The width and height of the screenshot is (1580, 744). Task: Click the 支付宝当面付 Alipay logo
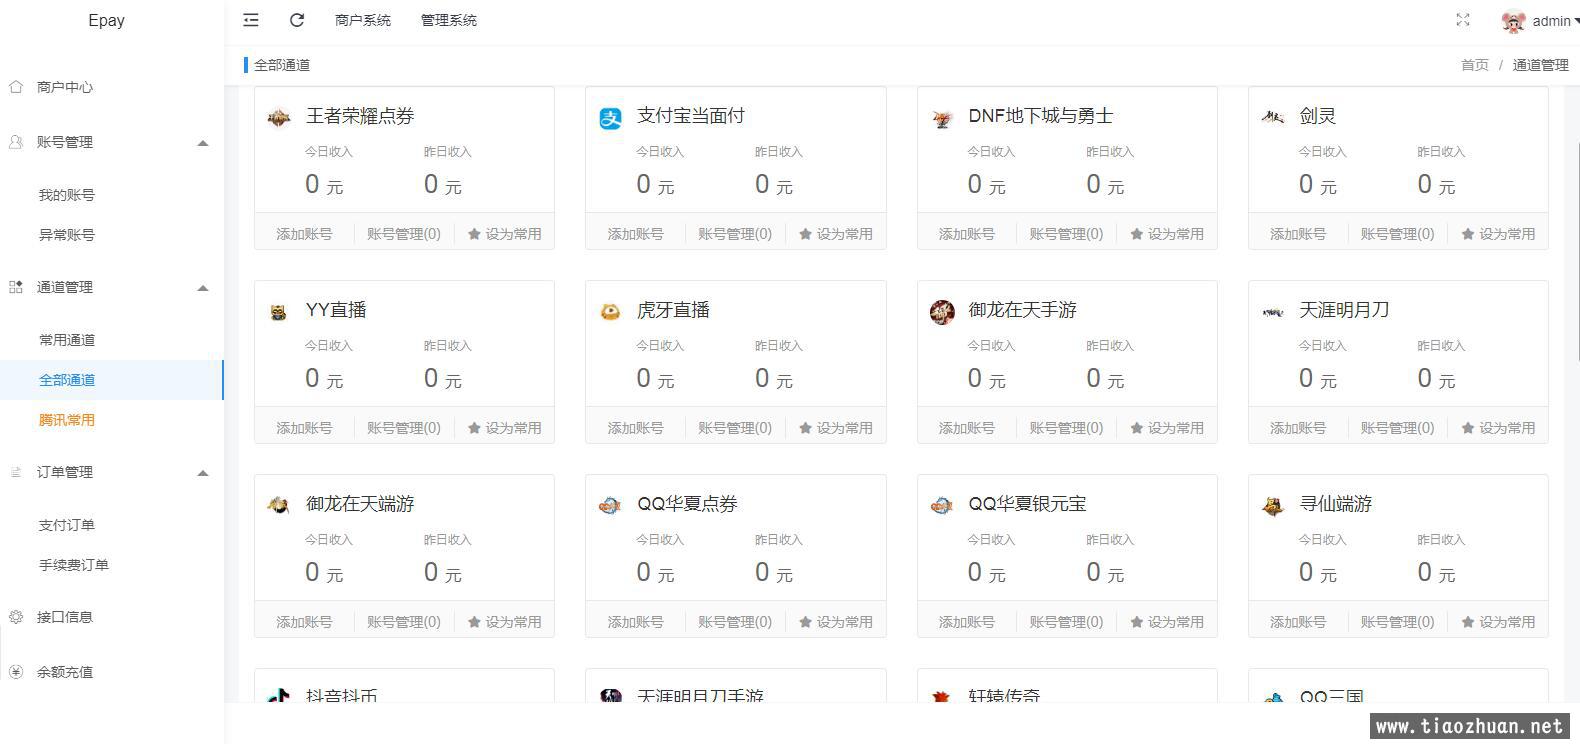(610, 118)
